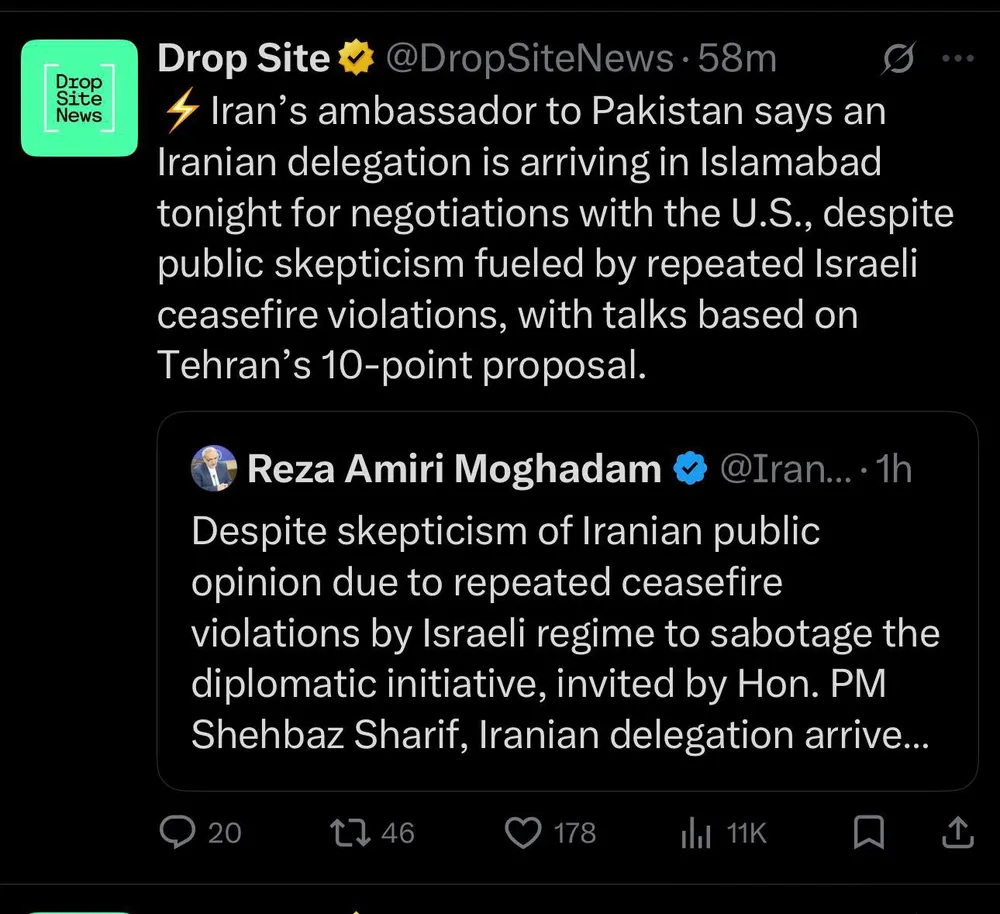
Task: Open reply composer via speech bubble icon
Action: pos(177,832)
